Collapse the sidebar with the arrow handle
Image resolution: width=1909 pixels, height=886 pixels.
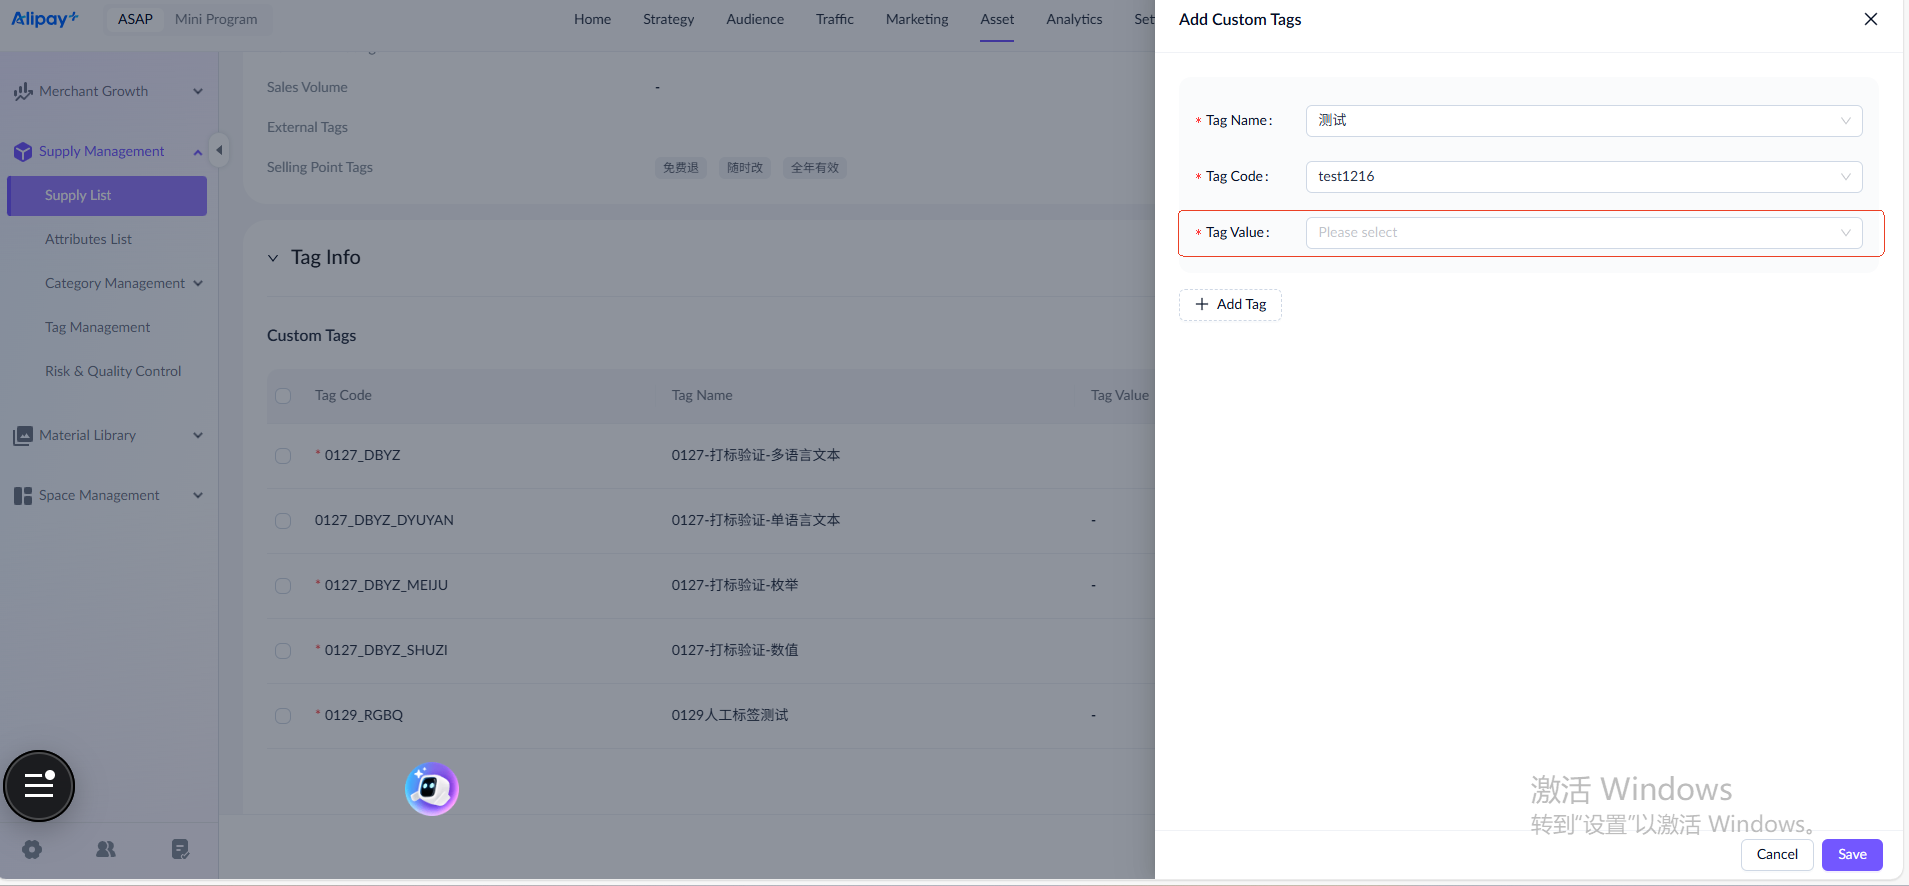219,151
